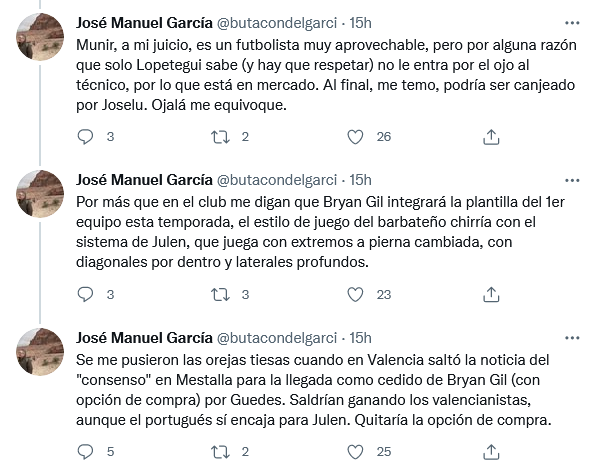Retweet the tweet about Mestalla consensus

(220, 452)
